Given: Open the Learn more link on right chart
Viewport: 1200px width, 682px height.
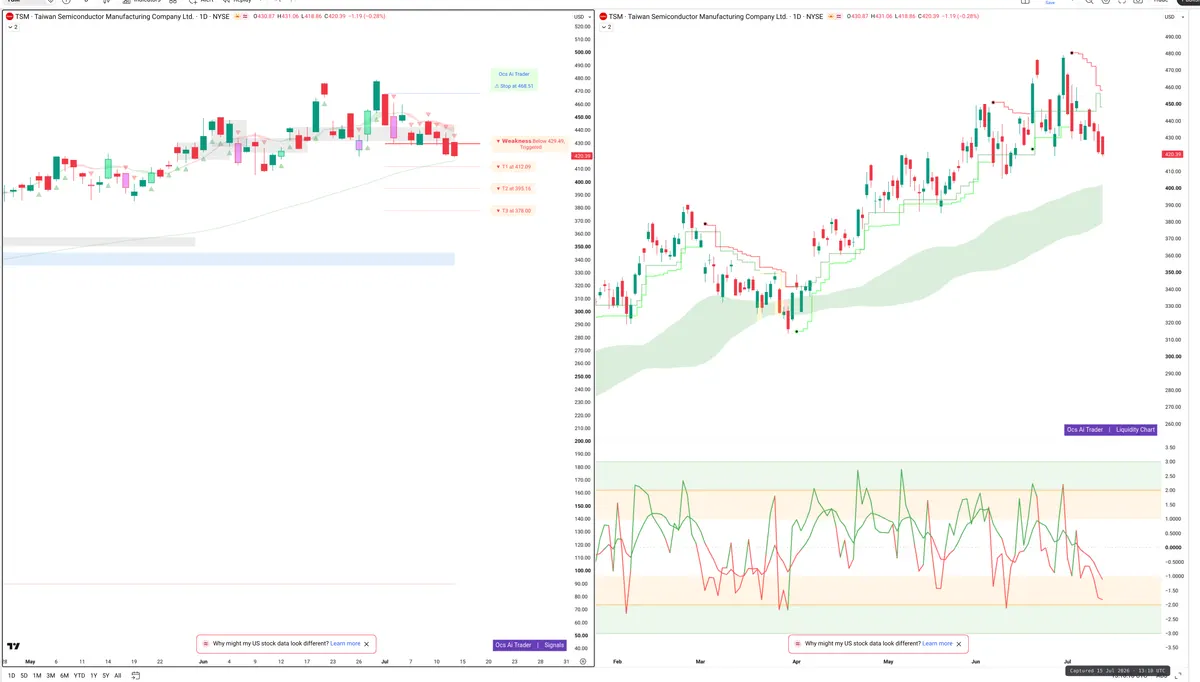Looking at the screenshot, I should 937,644.
